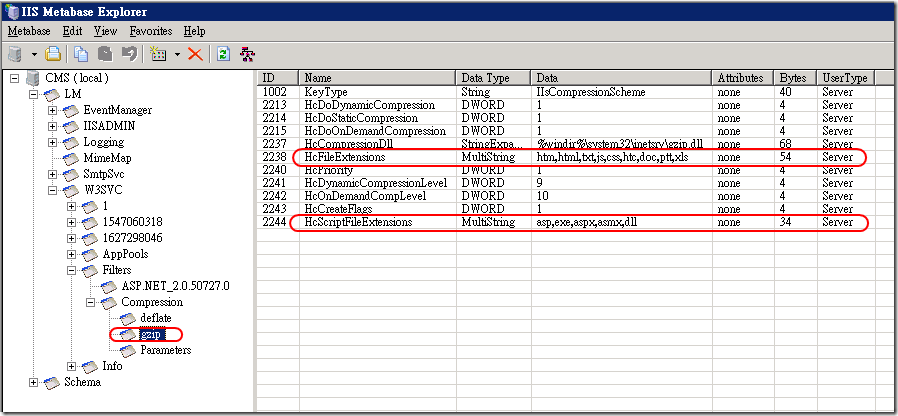The image size is (898, 416).
Task: Click the tree hierarchy toolbar icon
Action: 249,53
